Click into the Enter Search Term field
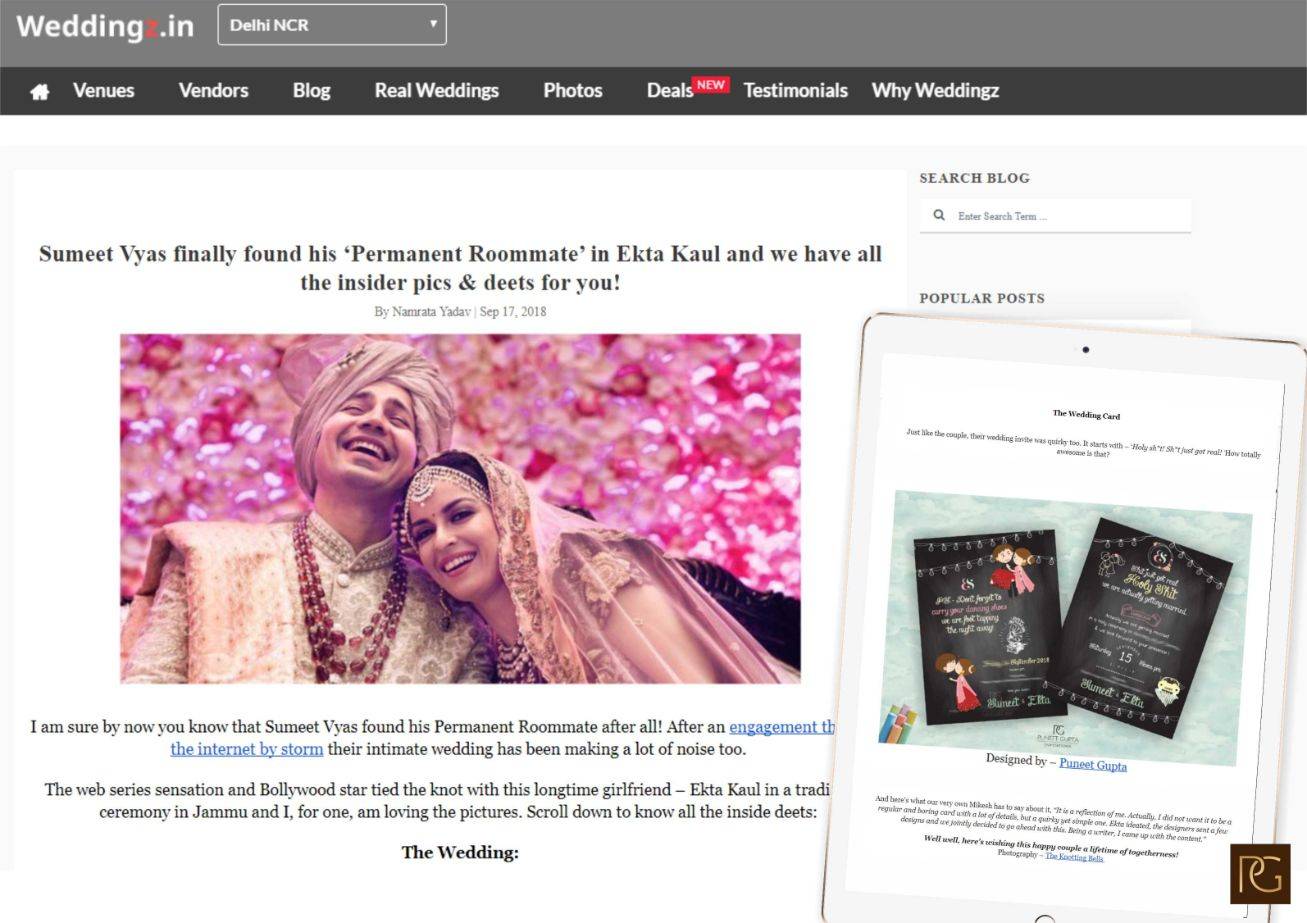1307x923 pixels. pyautogui.click(x=1065, y=216)
